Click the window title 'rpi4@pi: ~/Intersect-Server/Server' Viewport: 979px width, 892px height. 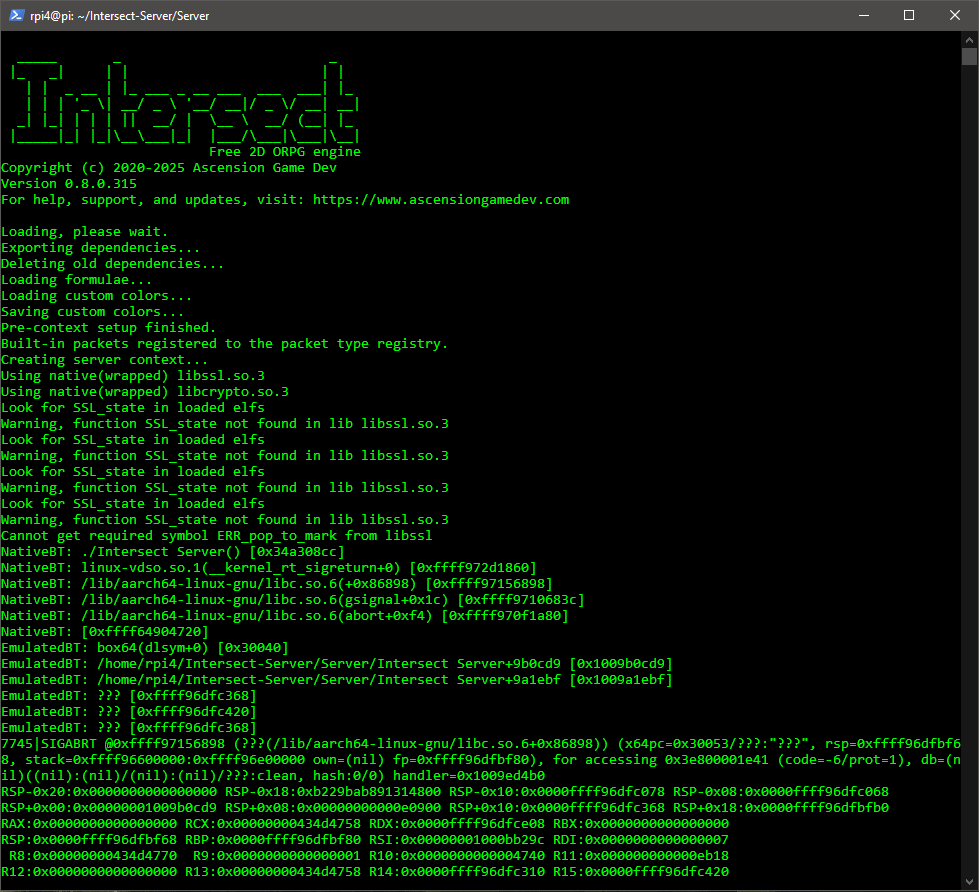pyautogui.click(x=132, y=15)
